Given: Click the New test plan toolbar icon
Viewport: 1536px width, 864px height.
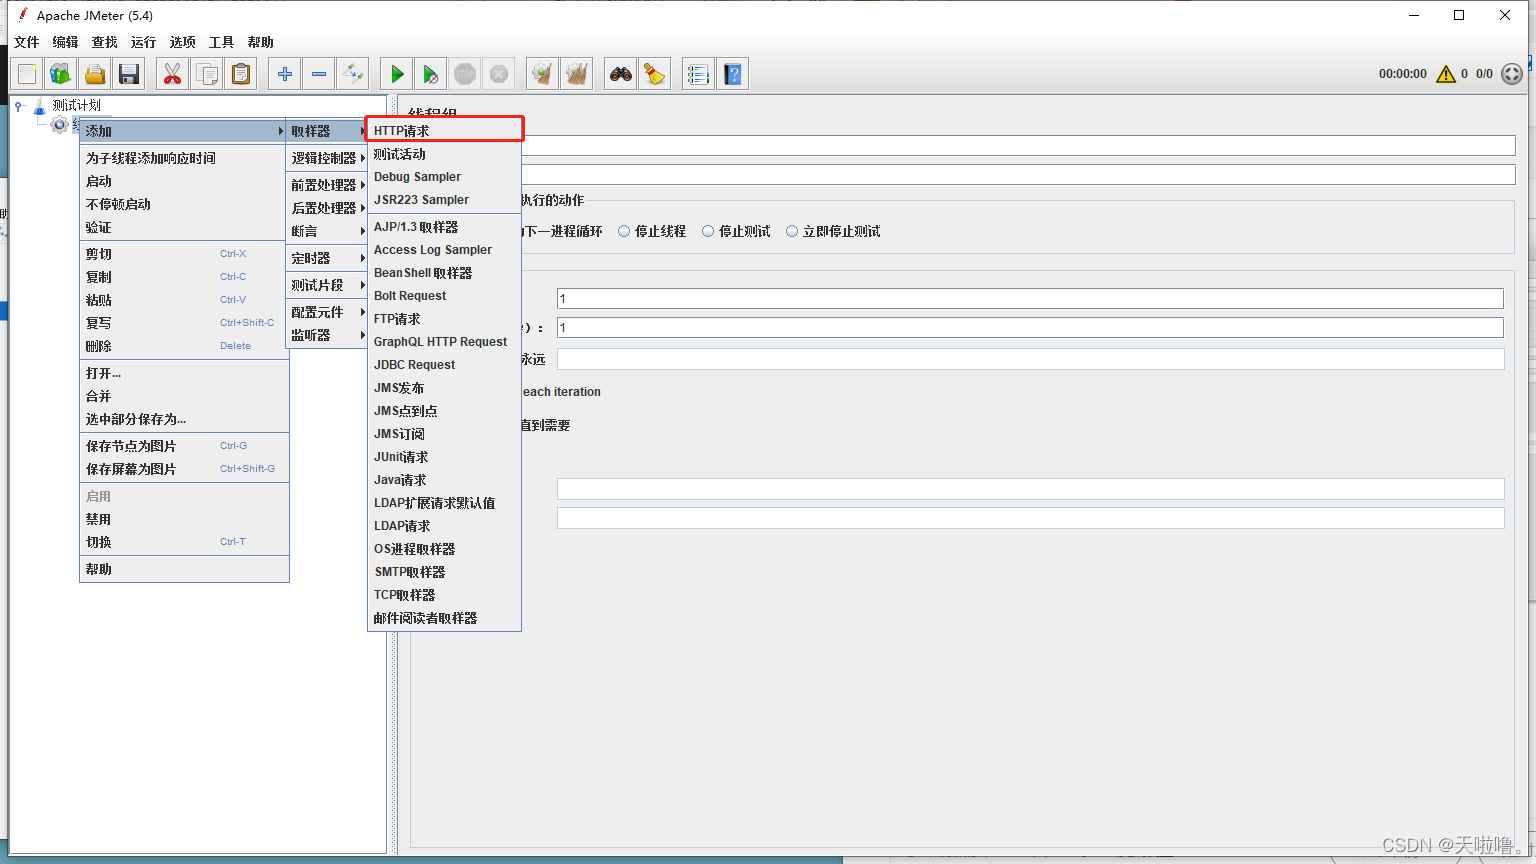Looking at the screenshot, I should 27,74.
